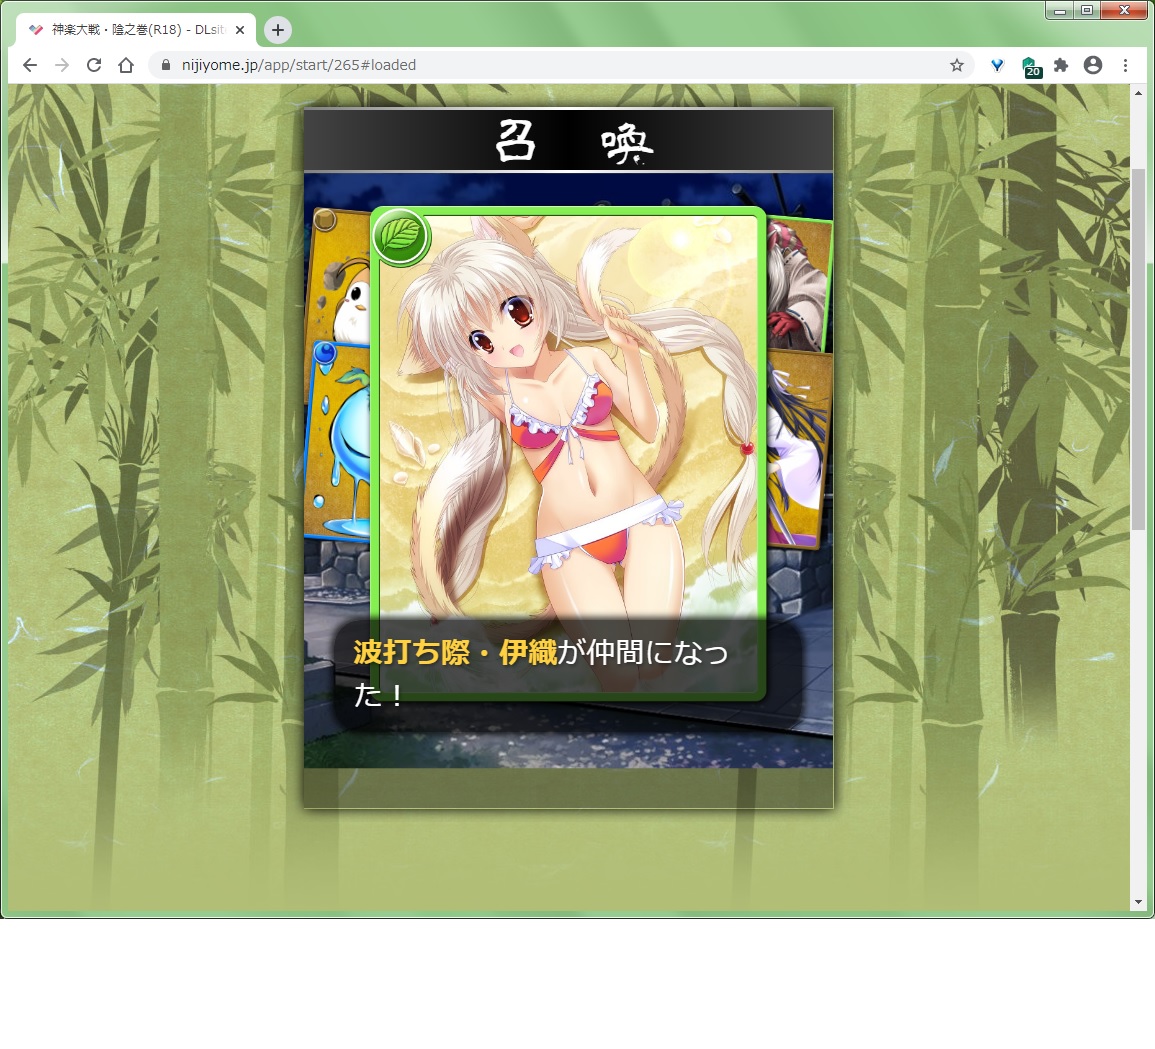Click the page's vertical scrollbar thumb
The width and height of the screenshot is (1155, 1049).
point(1138,350)
